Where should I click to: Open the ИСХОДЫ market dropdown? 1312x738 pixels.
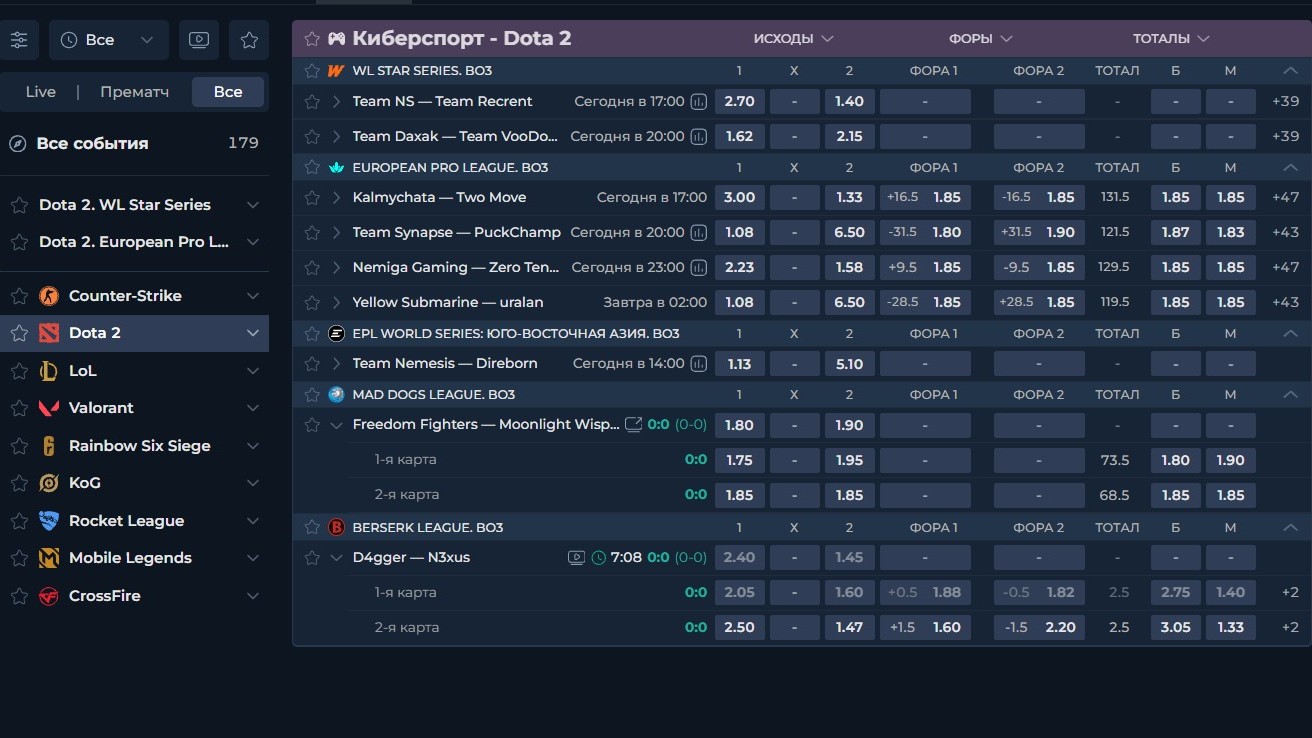(x=794, y=39)
